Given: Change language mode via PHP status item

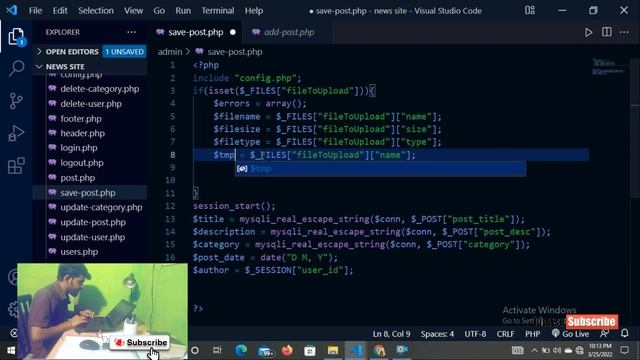Looking at the screenshot, I should tap(533, 334).
